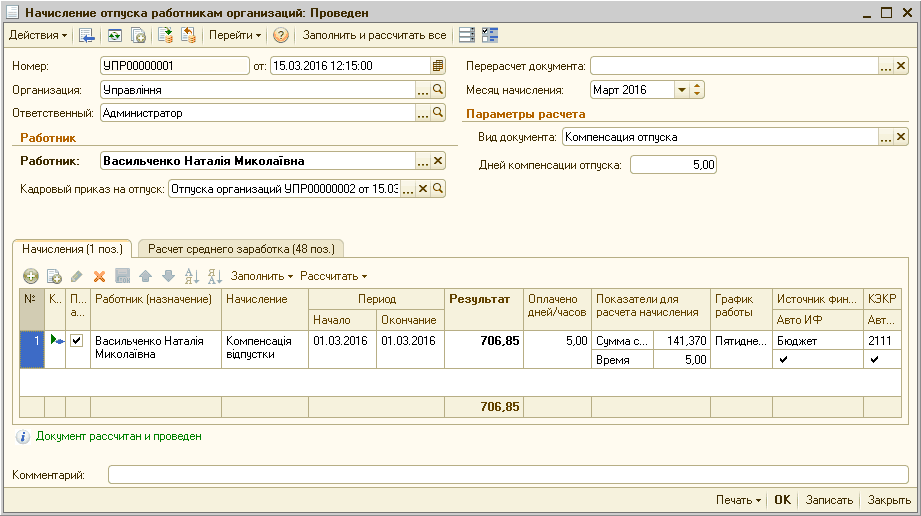Open the Перейти dropdown menu
This screenshot has height=516, width=921.
pyautogui.click(x=235, y=35)
